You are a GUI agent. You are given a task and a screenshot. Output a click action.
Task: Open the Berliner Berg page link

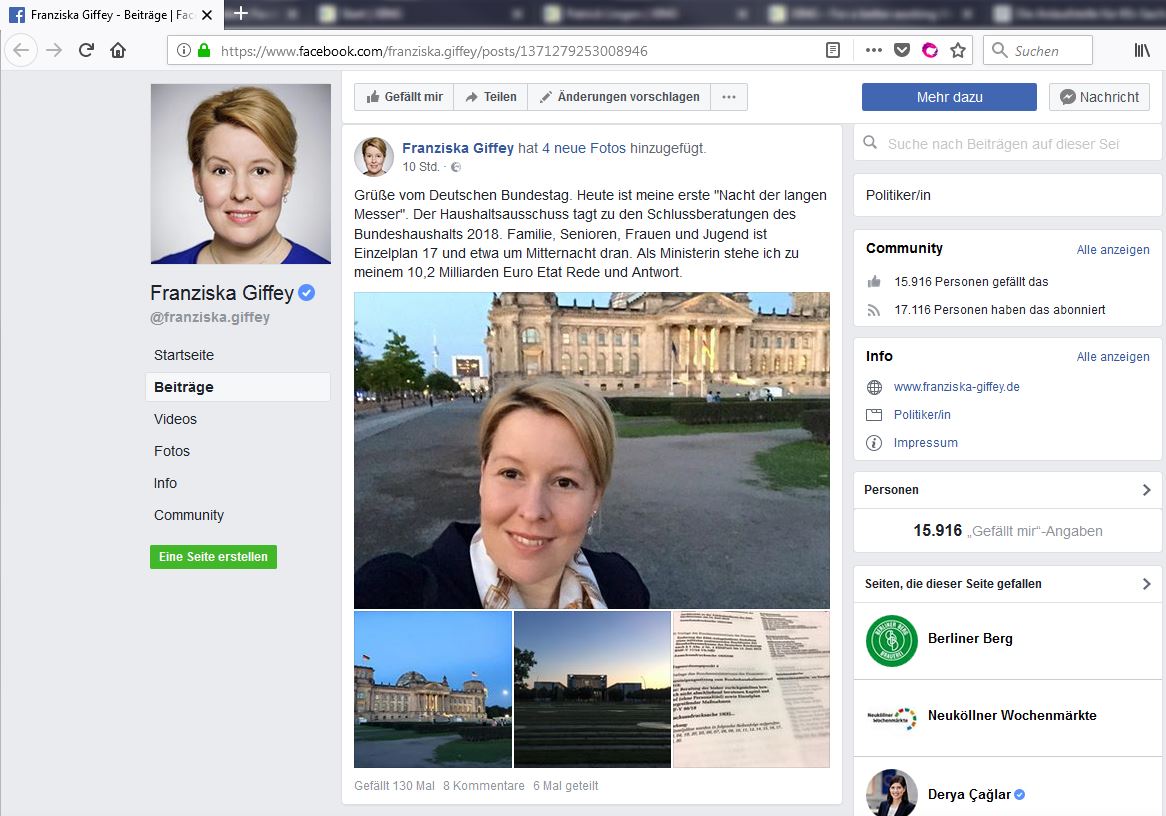point(970,638)
